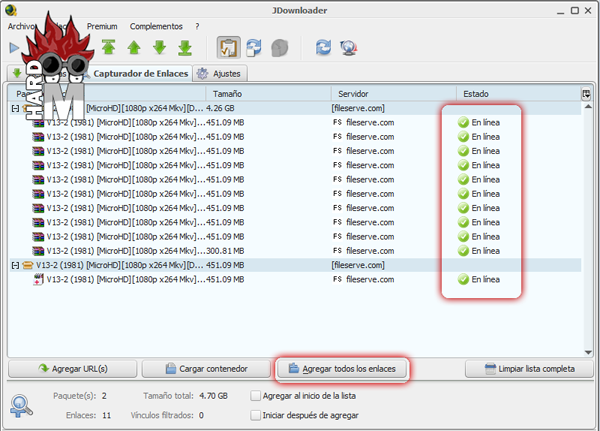Click the Tamaño total 4.70 GB value

point(214,396)
